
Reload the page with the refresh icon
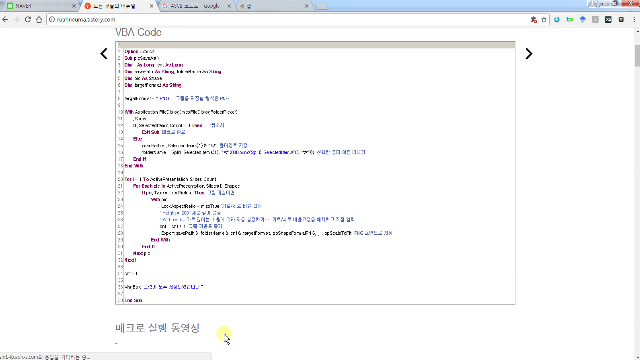point(28,20)
